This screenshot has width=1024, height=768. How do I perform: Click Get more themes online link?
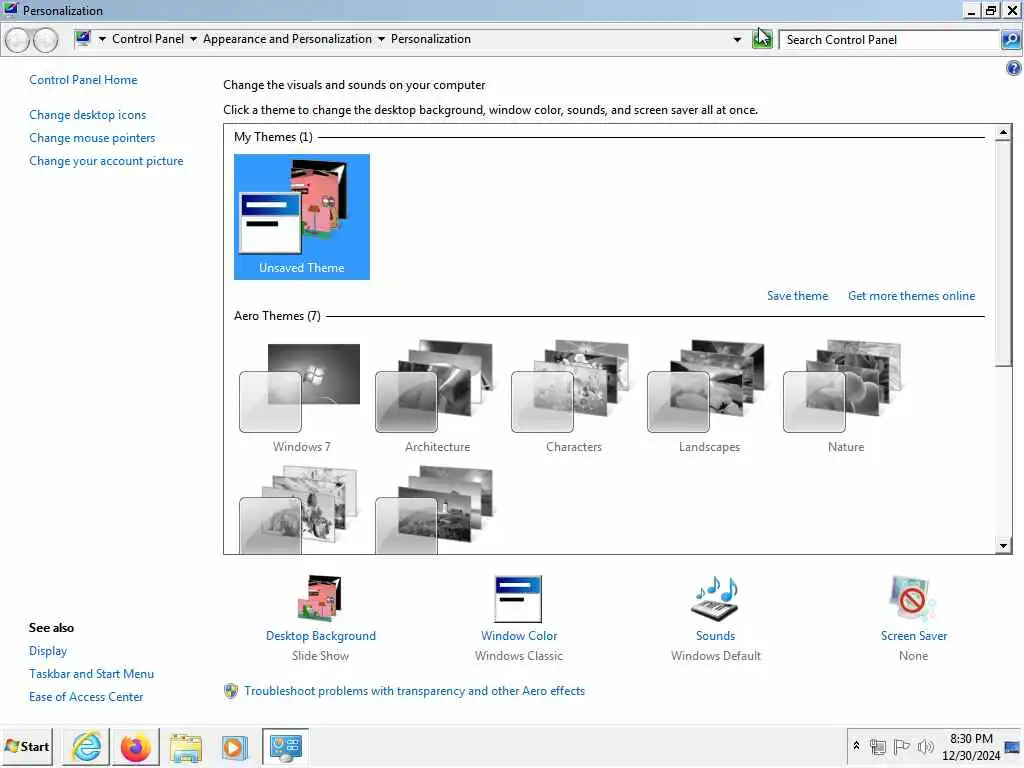911,296
